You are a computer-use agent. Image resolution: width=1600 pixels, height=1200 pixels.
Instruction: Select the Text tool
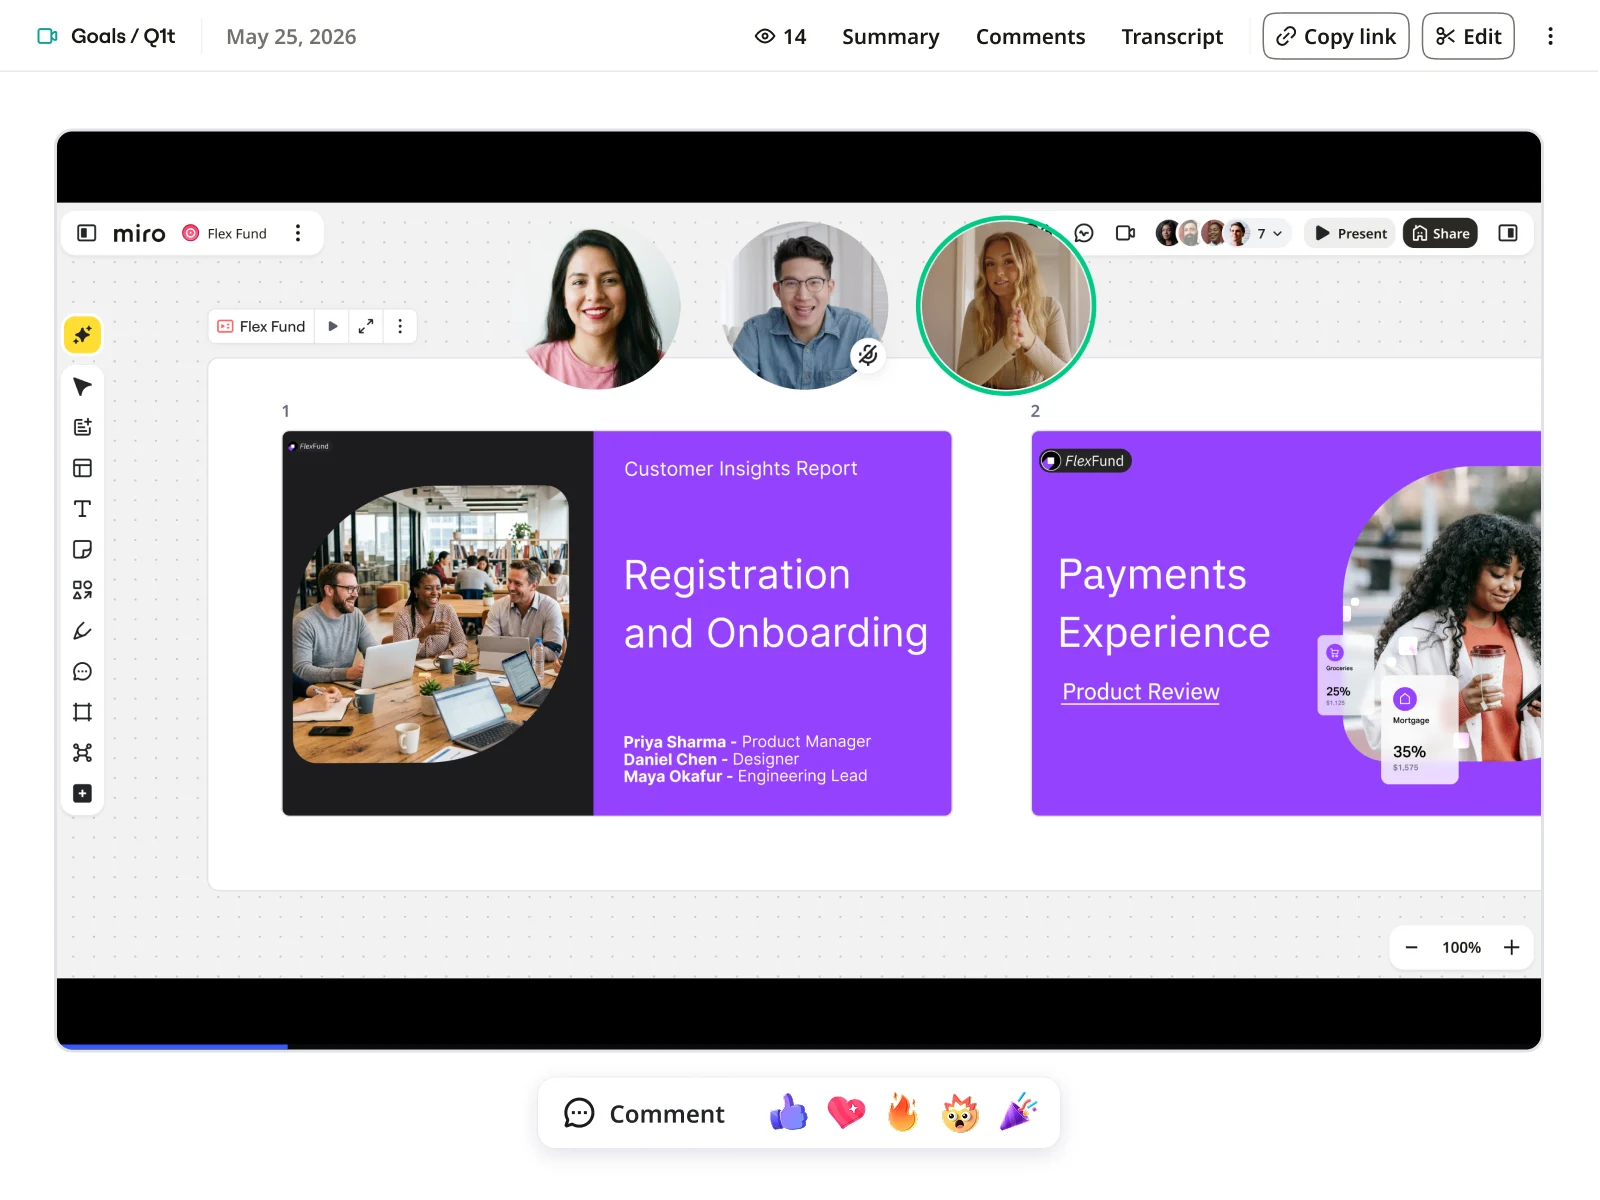[83, 509]
